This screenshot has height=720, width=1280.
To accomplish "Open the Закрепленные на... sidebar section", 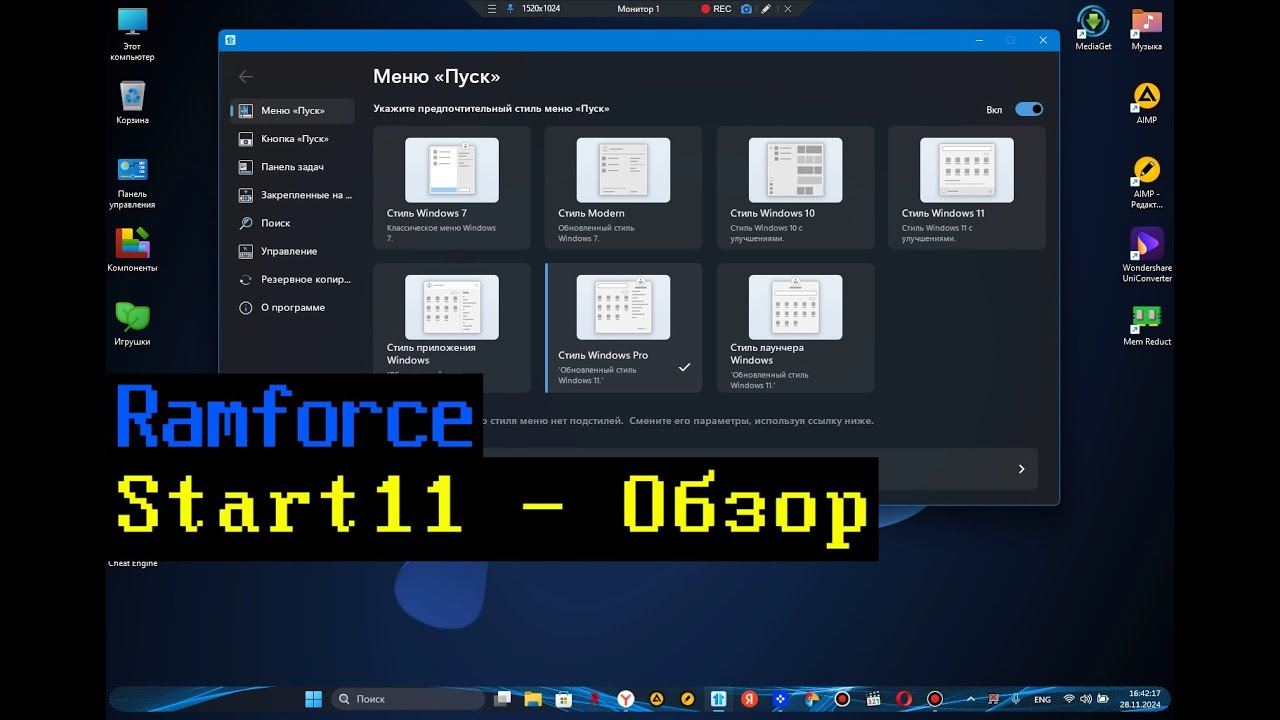I will point(292,195).
